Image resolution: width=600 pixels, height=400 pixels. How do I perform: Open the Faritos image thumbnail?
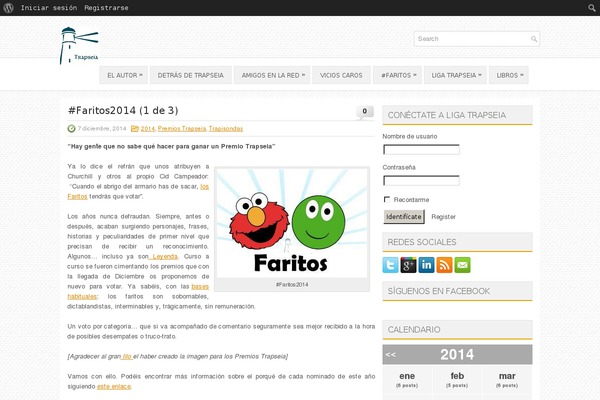tap(292, 223)
